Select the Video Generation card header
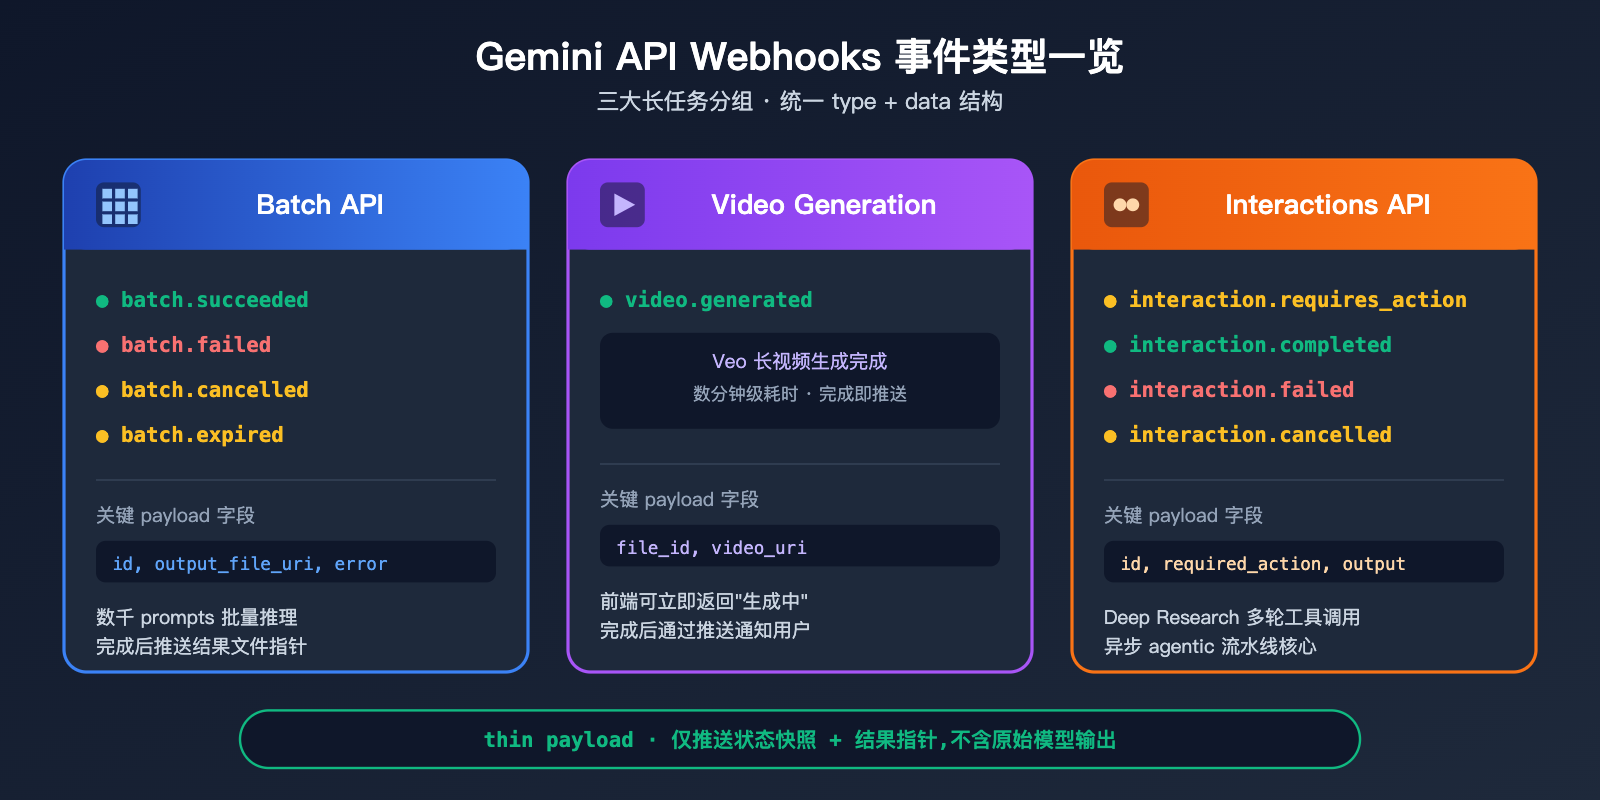Viewport: 1600px width, 800px height. (x=800, y=205)
